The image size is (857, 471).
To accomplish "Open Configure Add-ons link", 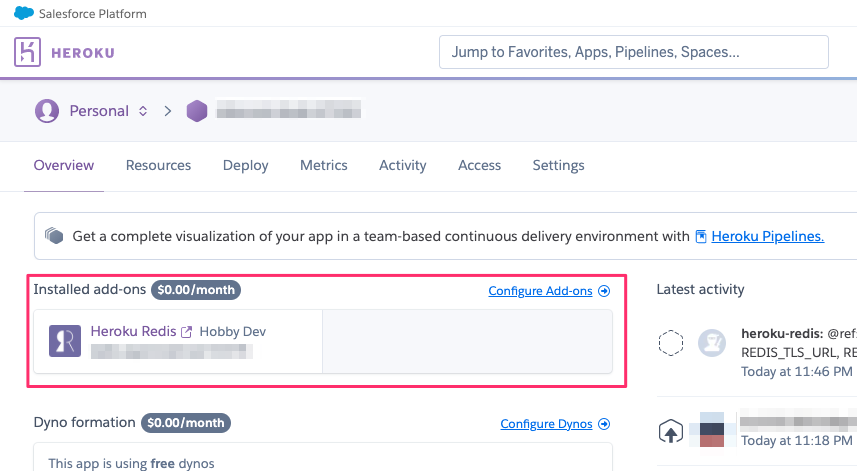I will click(x=540, y=291).
